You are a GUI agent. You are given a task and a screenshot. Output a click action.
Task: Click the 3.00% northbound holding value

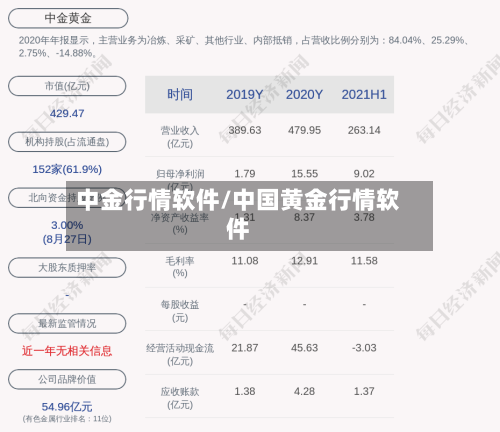click(67, 225)
